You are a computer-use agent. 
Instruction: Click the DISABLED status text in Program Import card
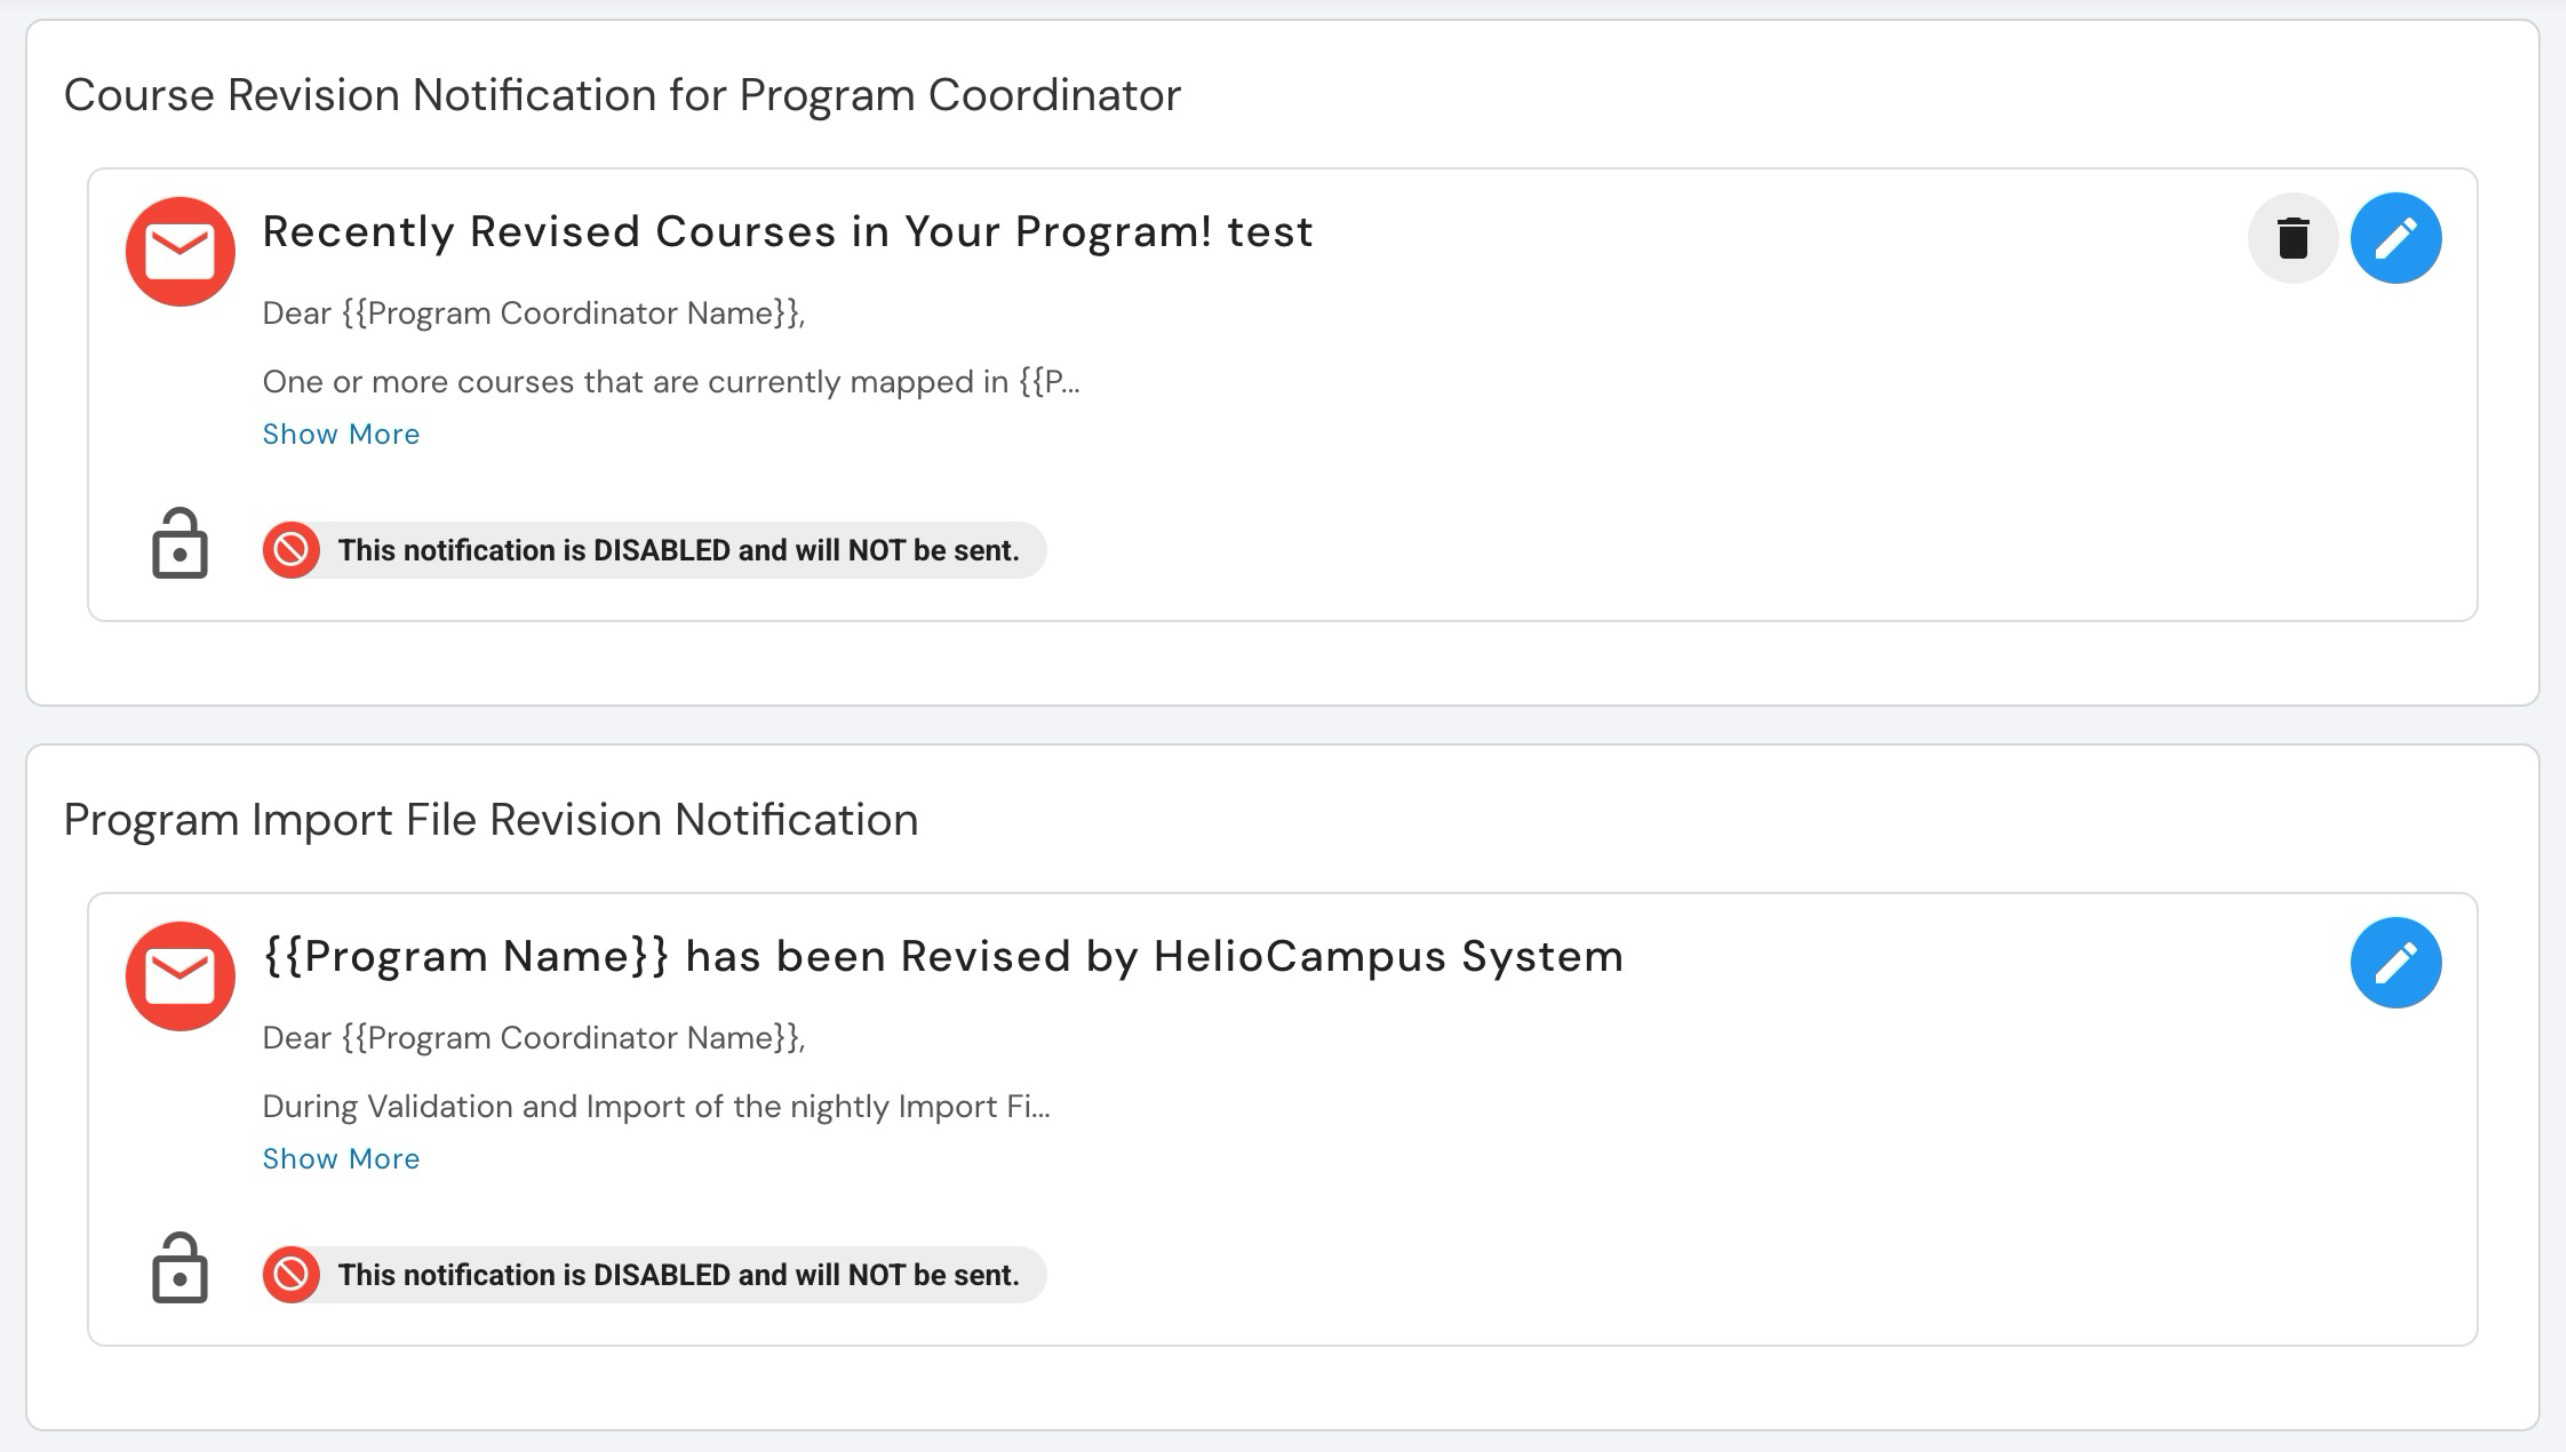[x=678, y=1274]
